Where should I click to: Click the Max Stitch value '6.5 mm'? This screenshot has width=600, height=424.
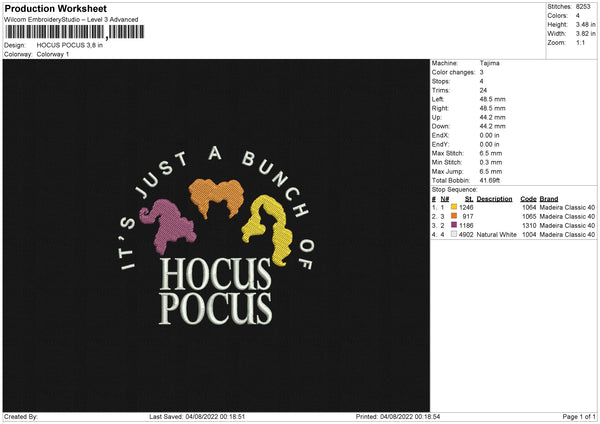491,153
